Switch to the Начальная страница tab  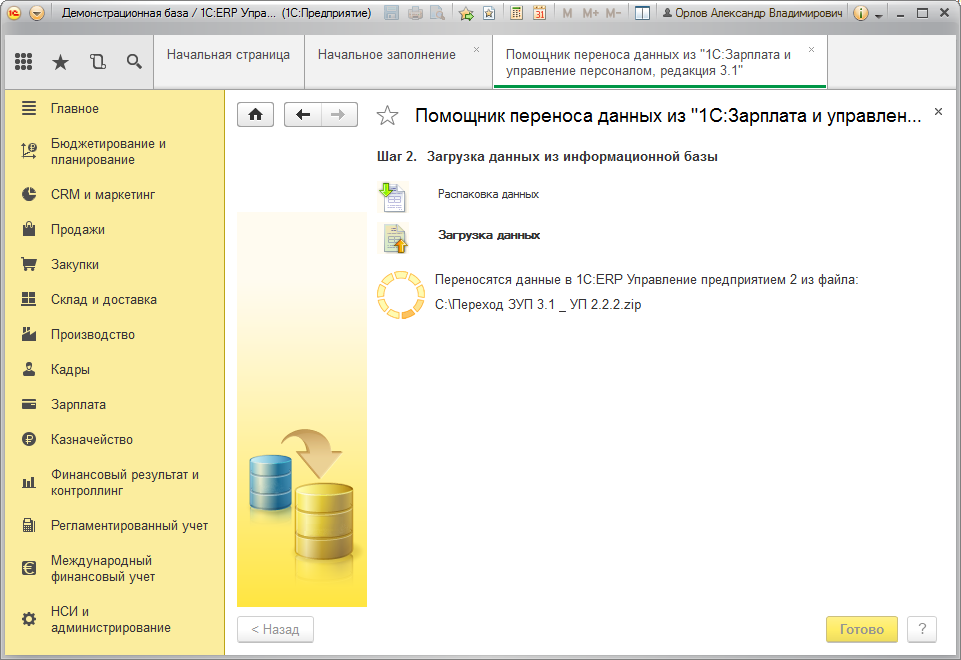tap(228, 55)
